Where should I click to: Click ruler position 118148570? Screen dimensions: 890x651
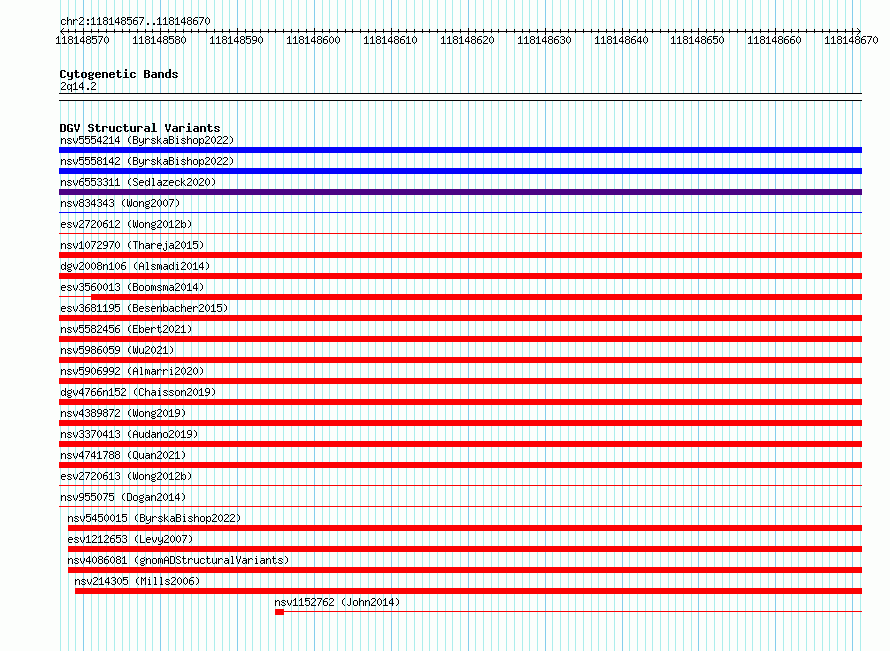[x=82, y=40]
